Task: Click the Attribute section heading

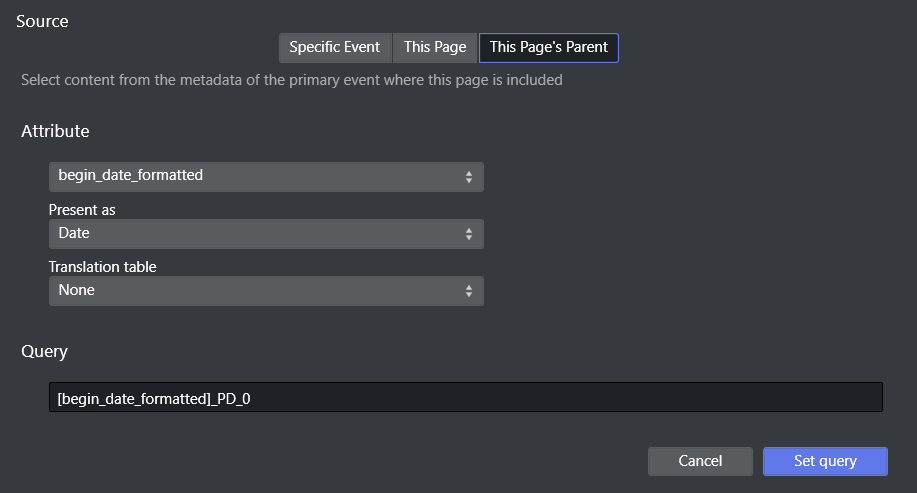Action: click(x=55, y=131)
